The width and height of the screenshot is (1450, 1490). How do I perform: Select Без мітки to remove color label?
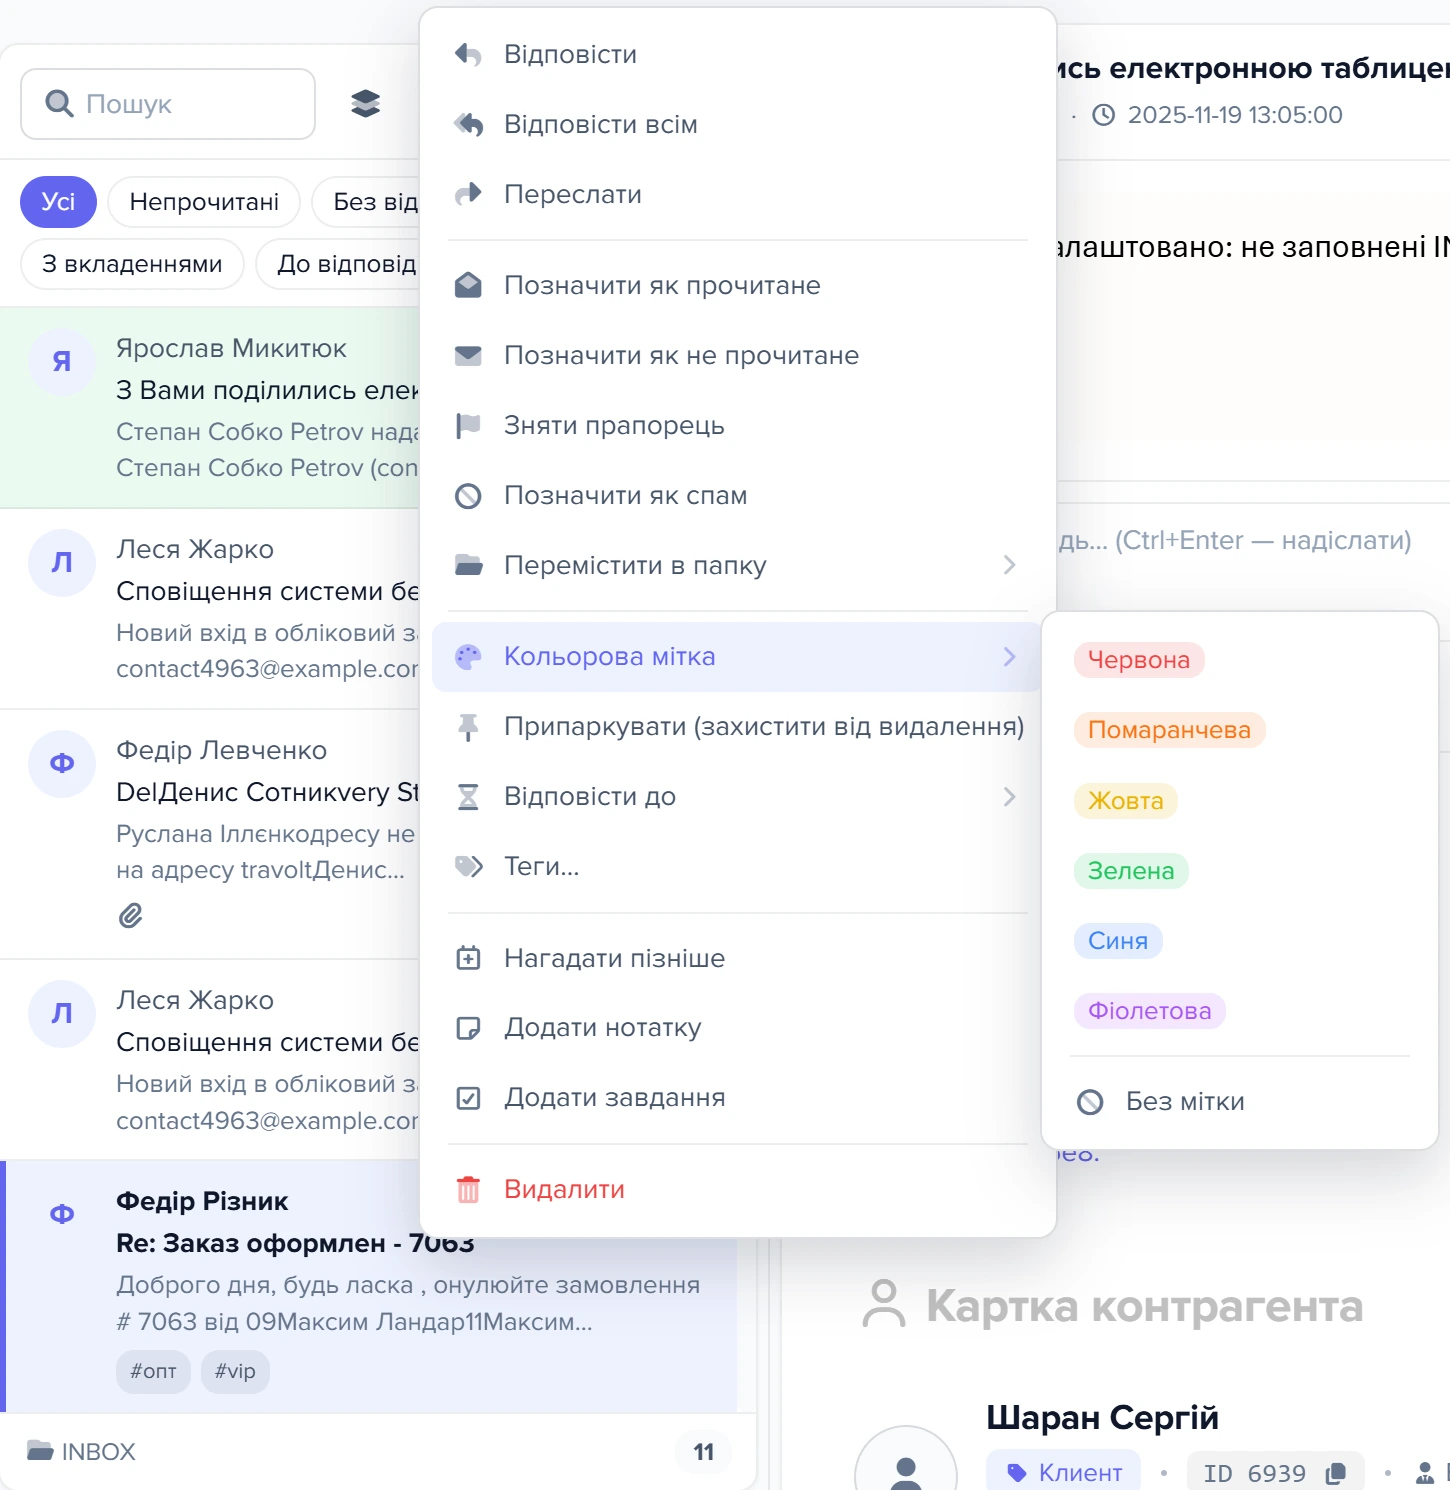coord(1240,1102)
